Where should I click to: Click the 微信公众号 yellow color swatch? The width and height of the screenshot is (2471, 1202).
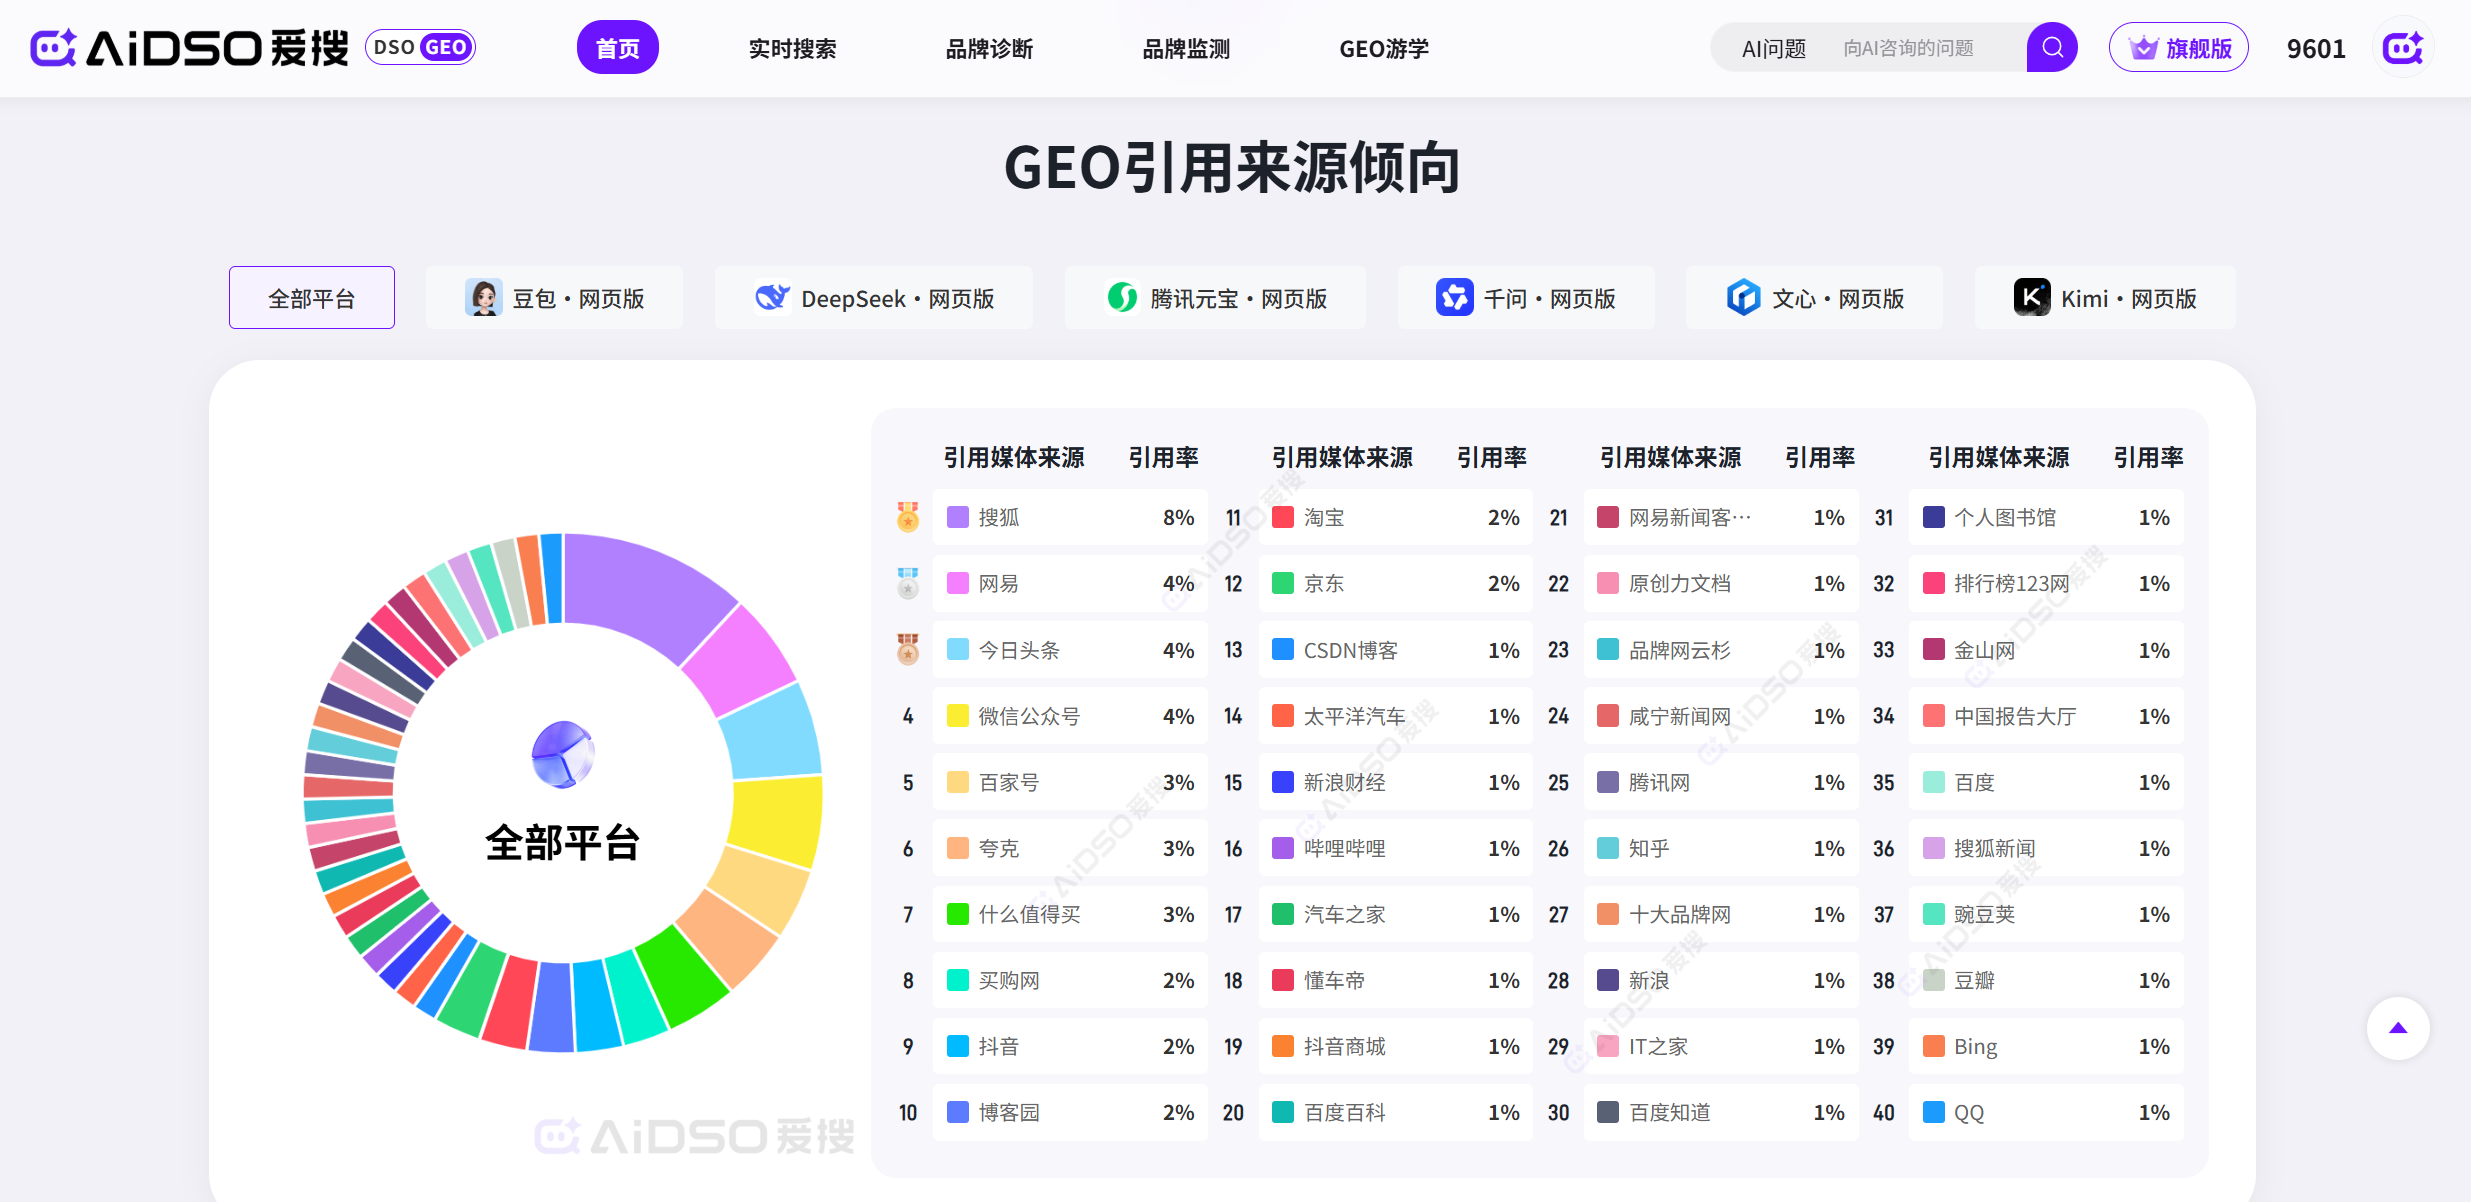[957, 716]
